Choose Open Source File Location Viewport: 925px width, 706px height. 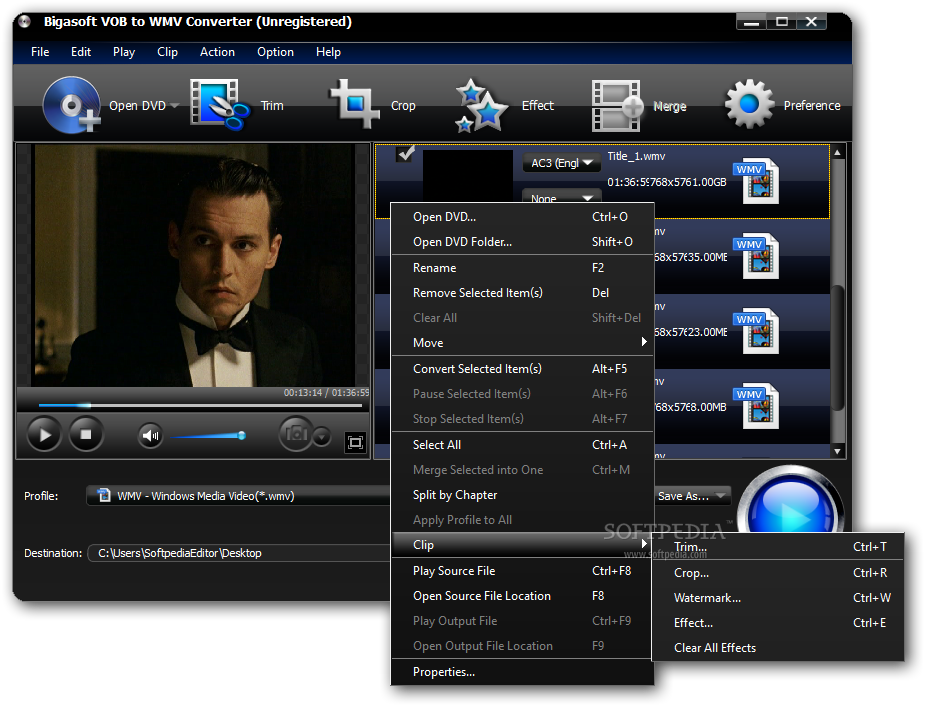[x=523, y=596]
